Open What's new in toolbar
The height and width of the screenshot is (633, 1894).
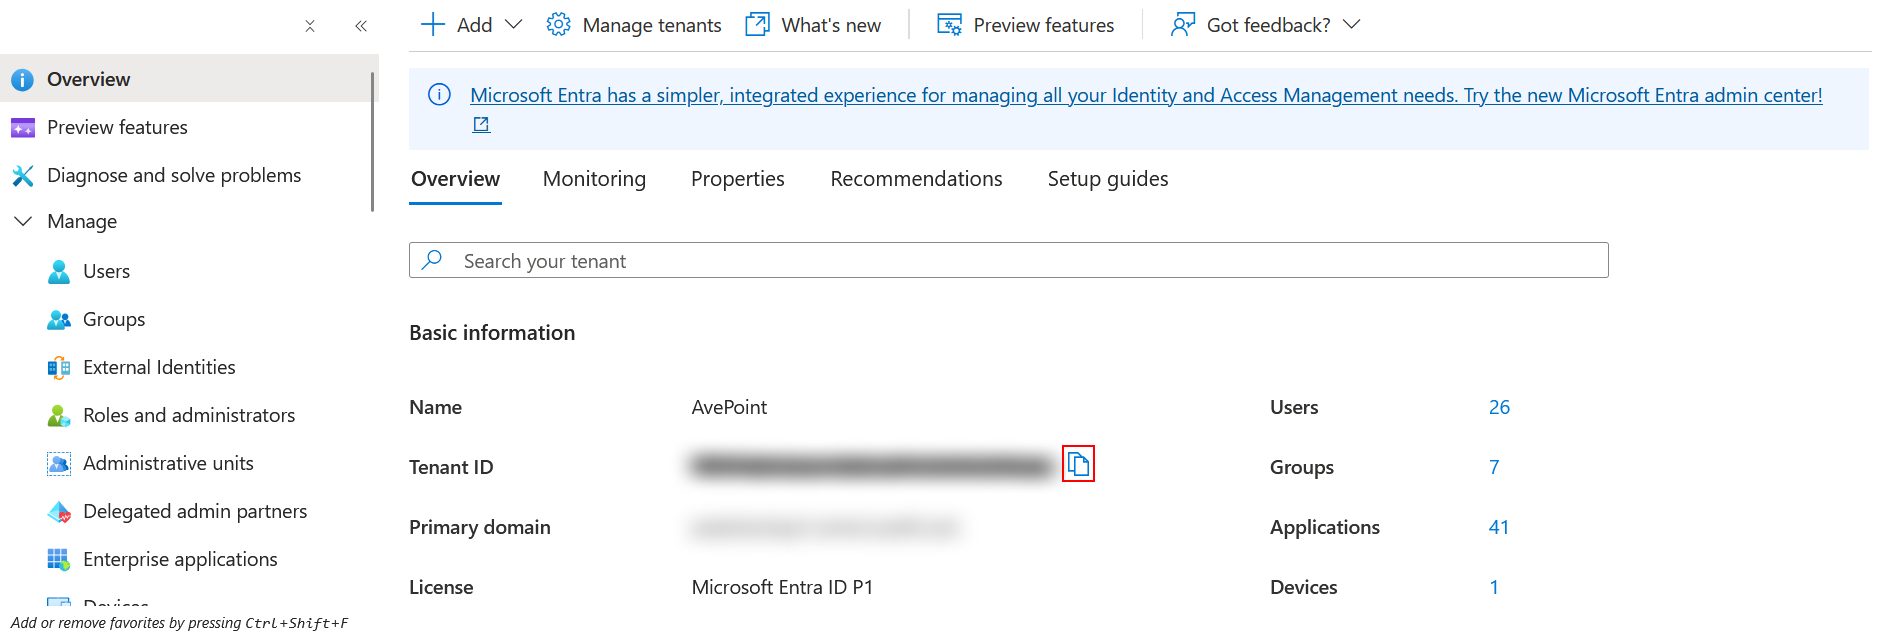(x=814, y=25)
